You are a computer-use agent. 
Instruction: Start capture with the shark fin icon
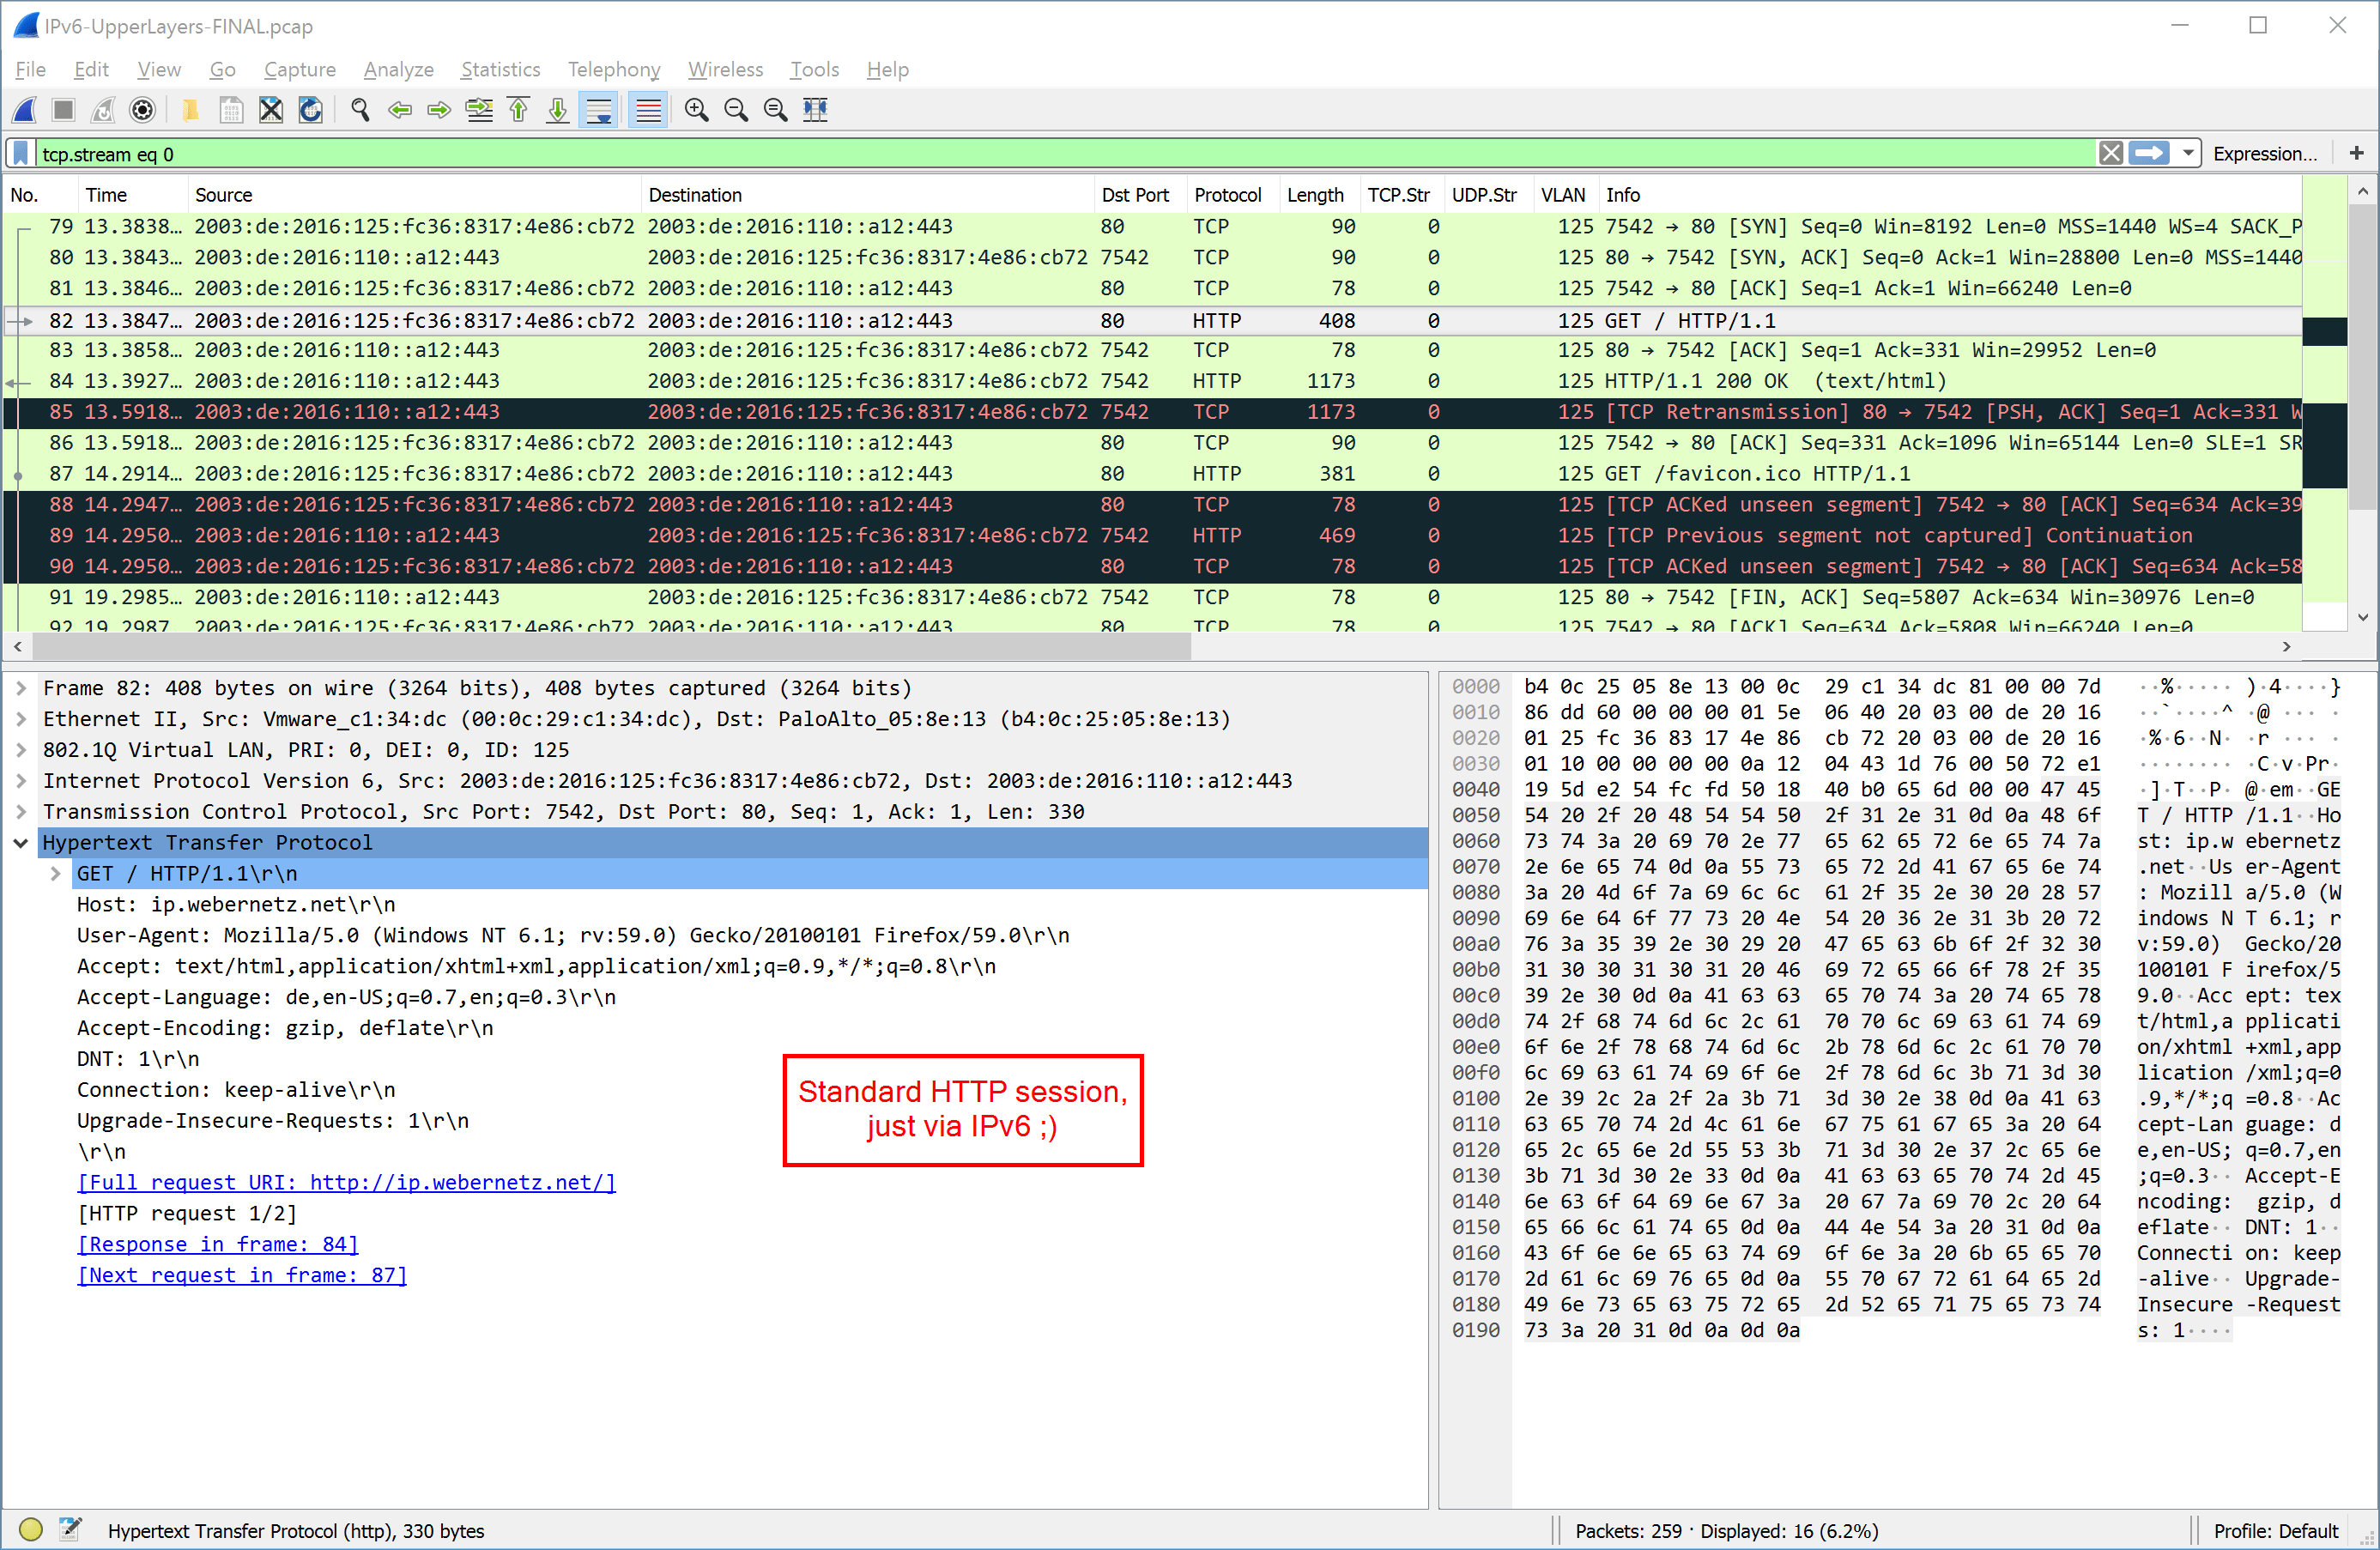[25, 110]
